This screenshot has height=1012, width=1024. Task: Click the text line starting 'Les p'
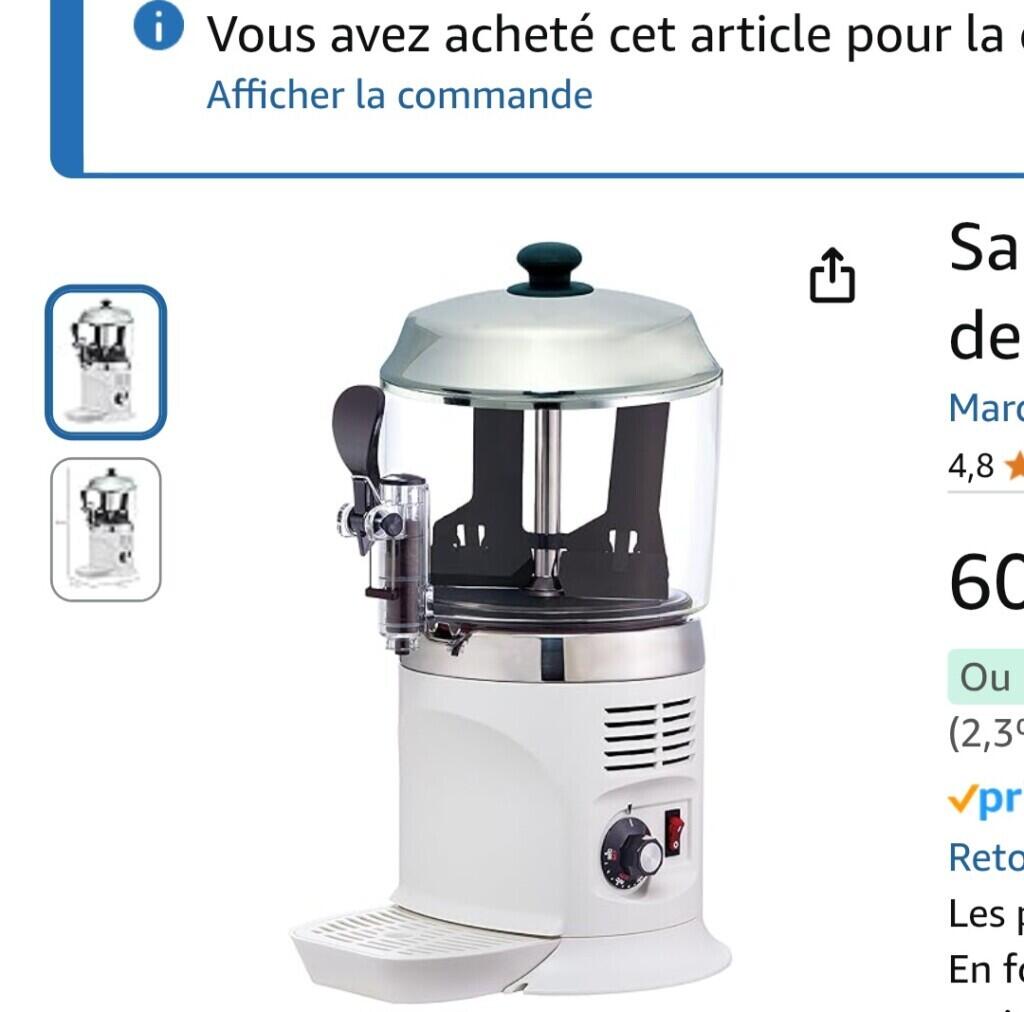click(986, 913)
